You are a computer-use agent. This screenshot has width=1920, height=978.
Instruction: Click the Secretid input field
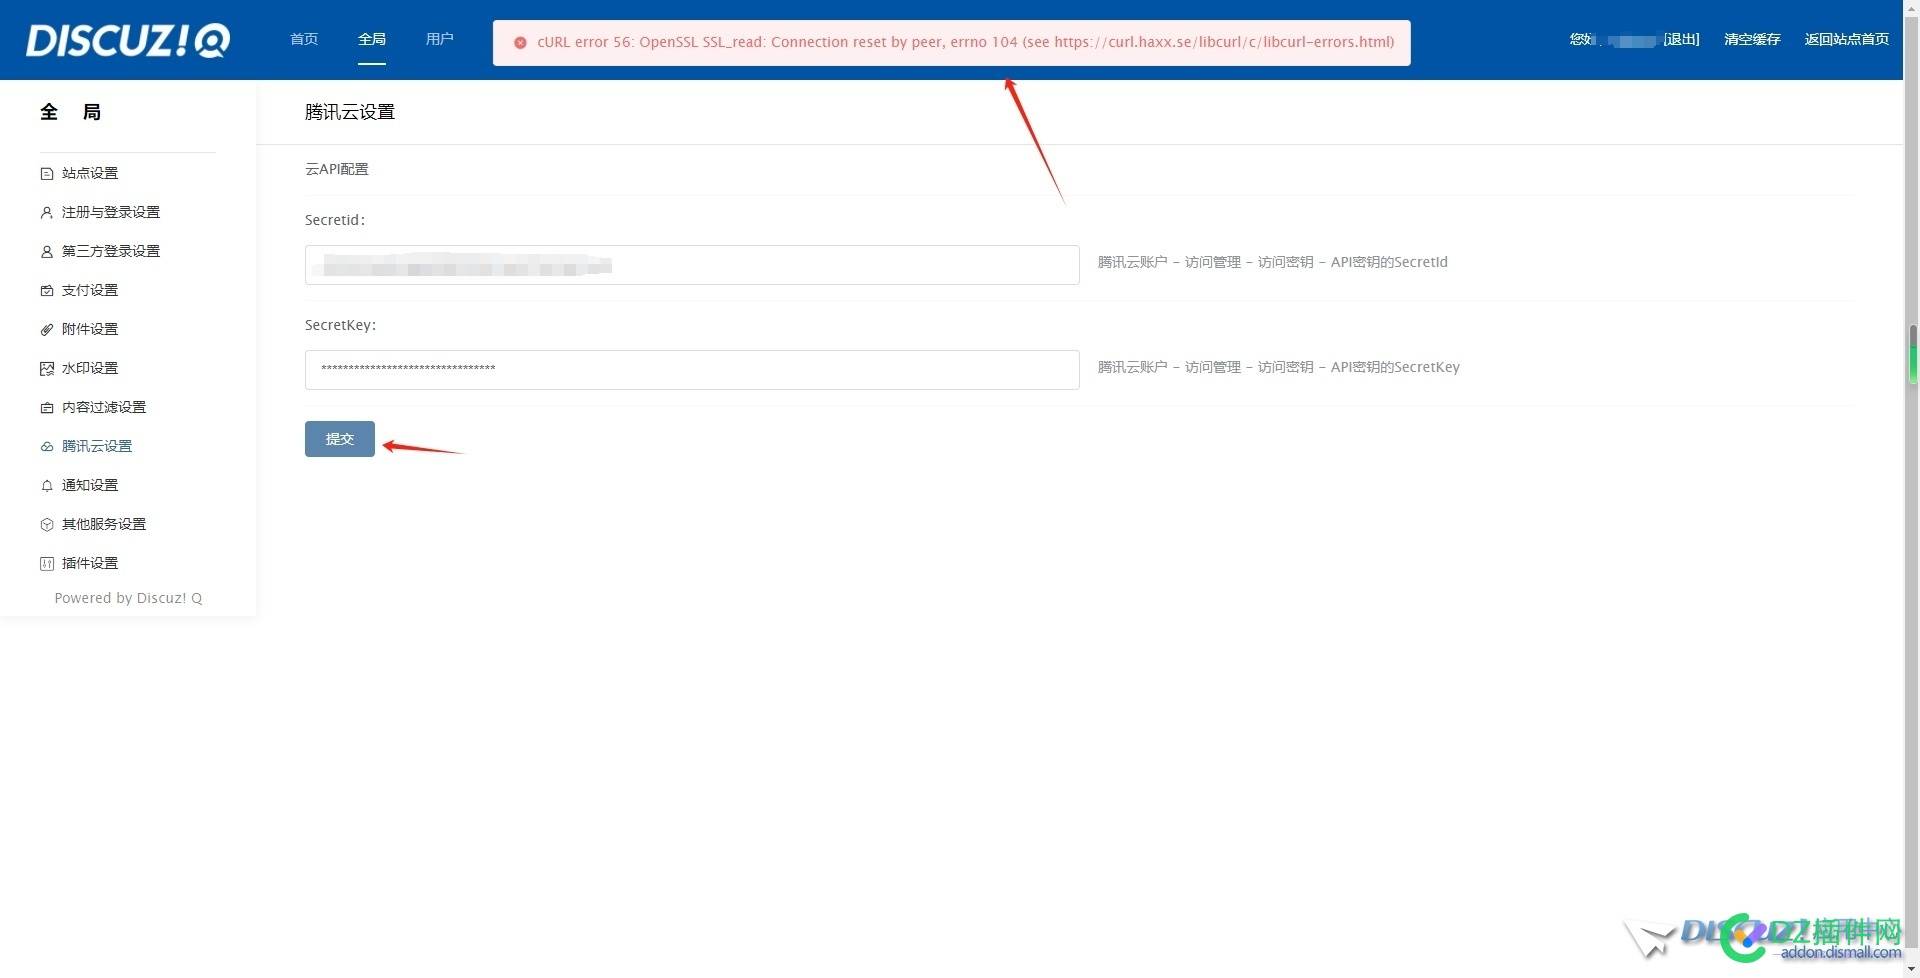pos(692,265)
